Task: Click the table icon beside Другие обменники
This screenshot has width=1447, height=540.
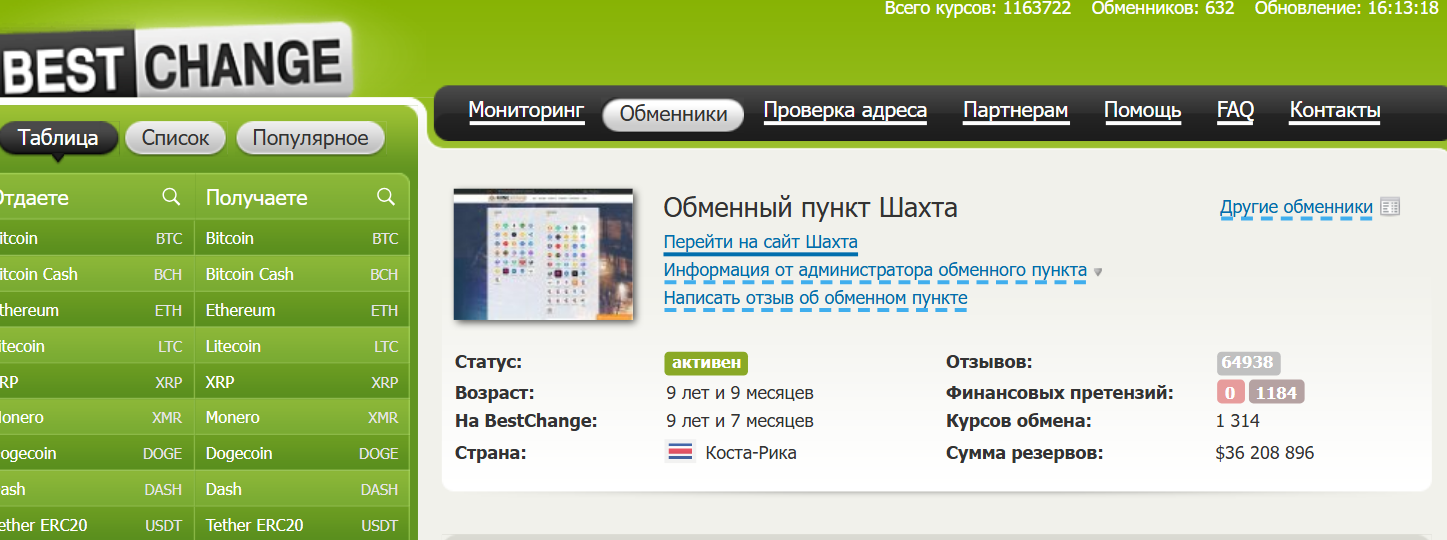Action: (x=1390, y=207)
